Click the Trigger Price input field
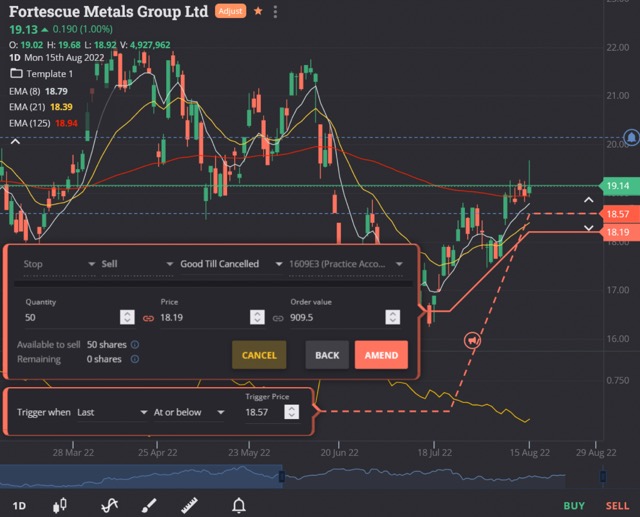This screenshot has height=517, width=640. [x=266, y=412]
